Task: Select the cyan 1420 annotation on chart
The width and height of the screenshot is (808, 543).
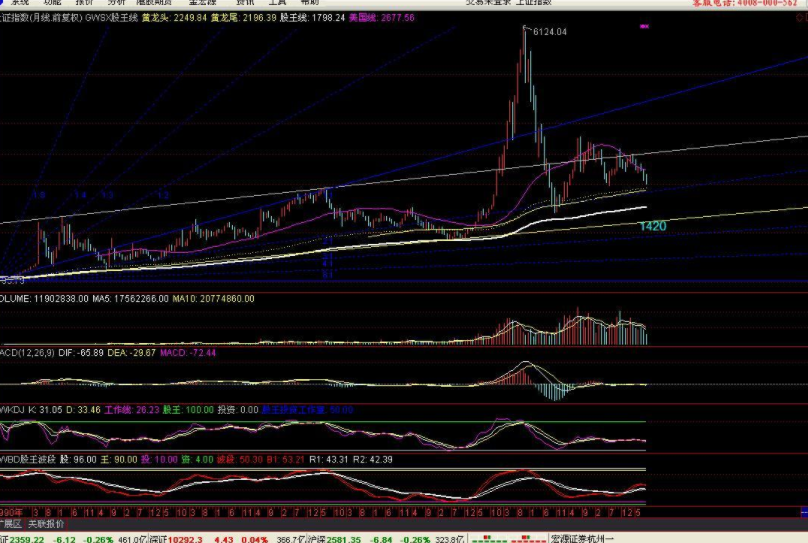Action: click(653, 226)
